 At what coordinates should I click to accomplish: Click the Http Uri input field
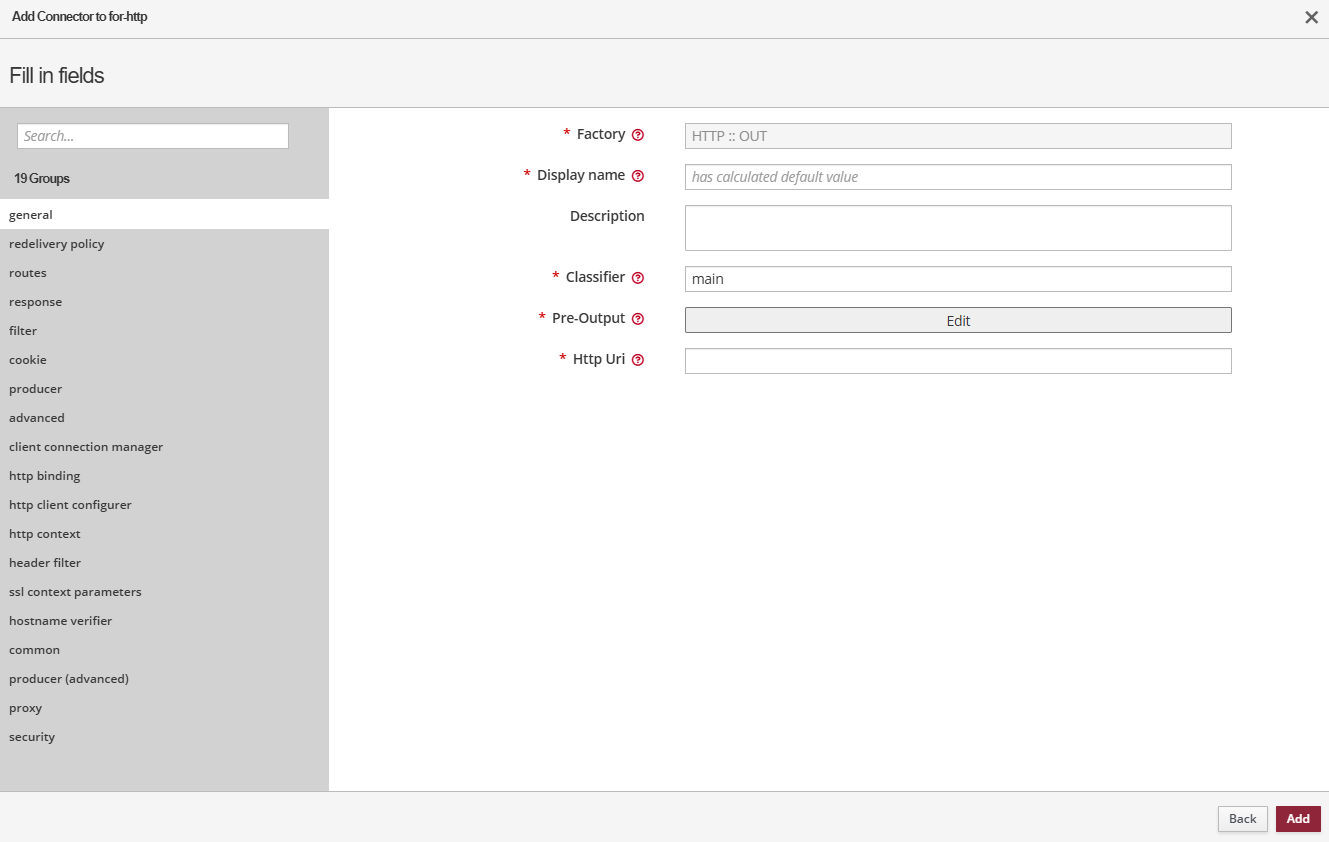[957, 361]
